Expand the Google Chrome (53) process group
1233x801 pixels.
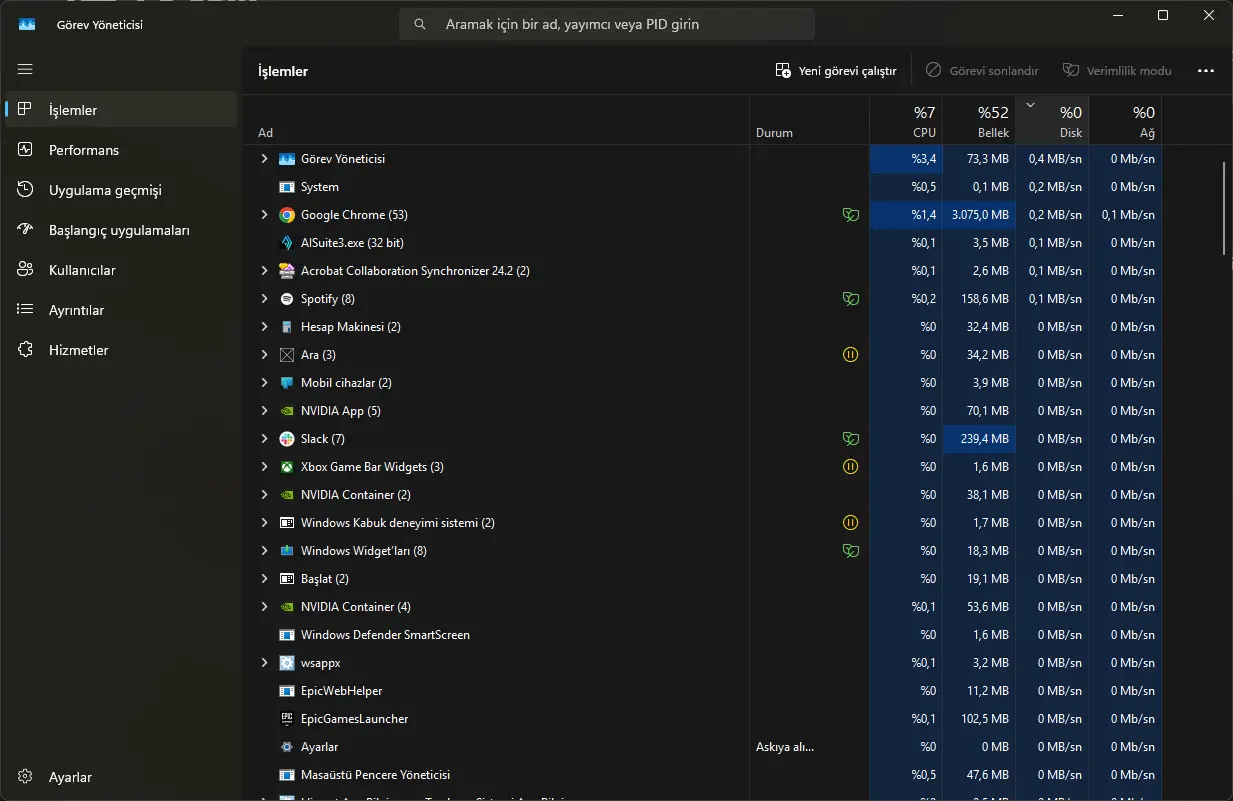(x=264, y=215)
